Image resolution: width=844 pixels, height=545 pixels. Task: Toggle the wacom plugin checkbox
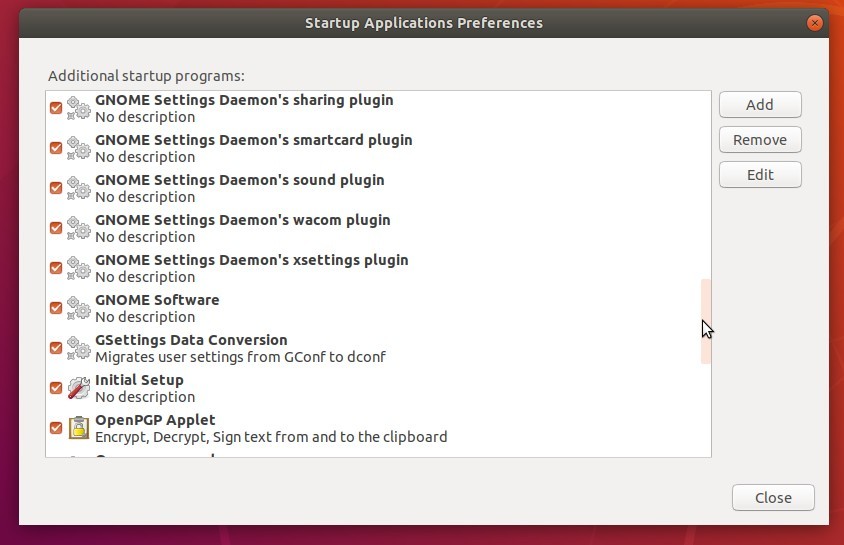point(56,228)
